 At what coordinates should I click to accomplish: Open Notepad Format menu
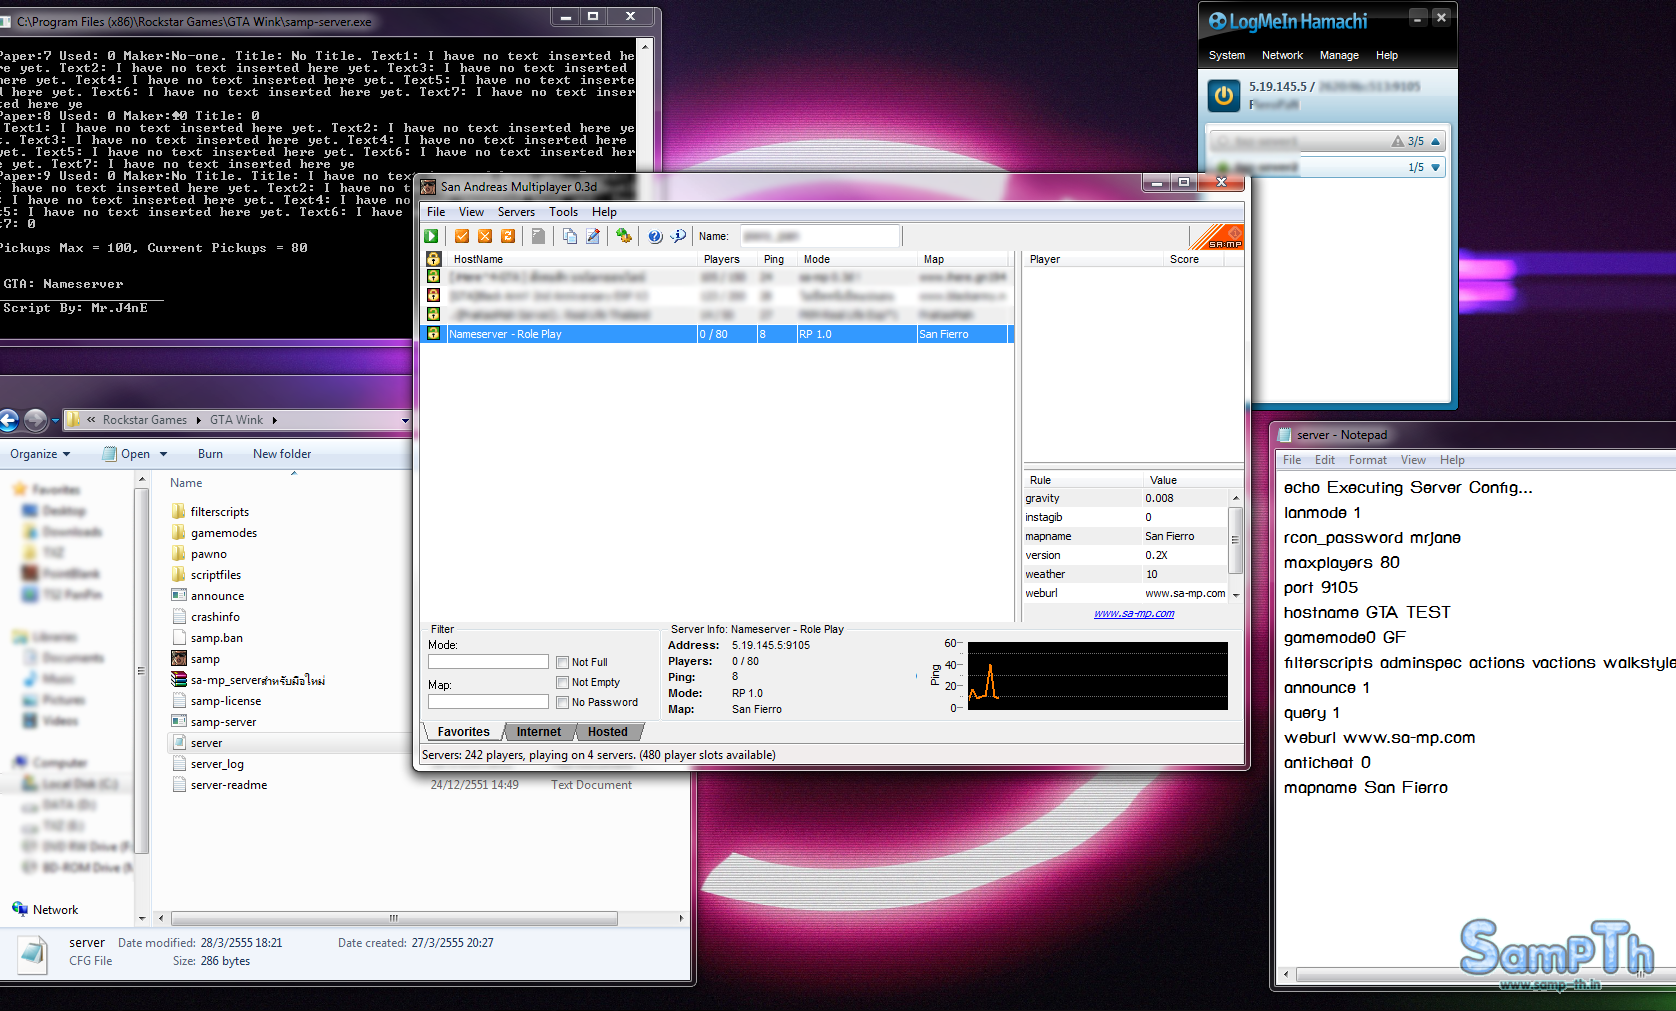pyautogui.click(x=1367, y=460)
